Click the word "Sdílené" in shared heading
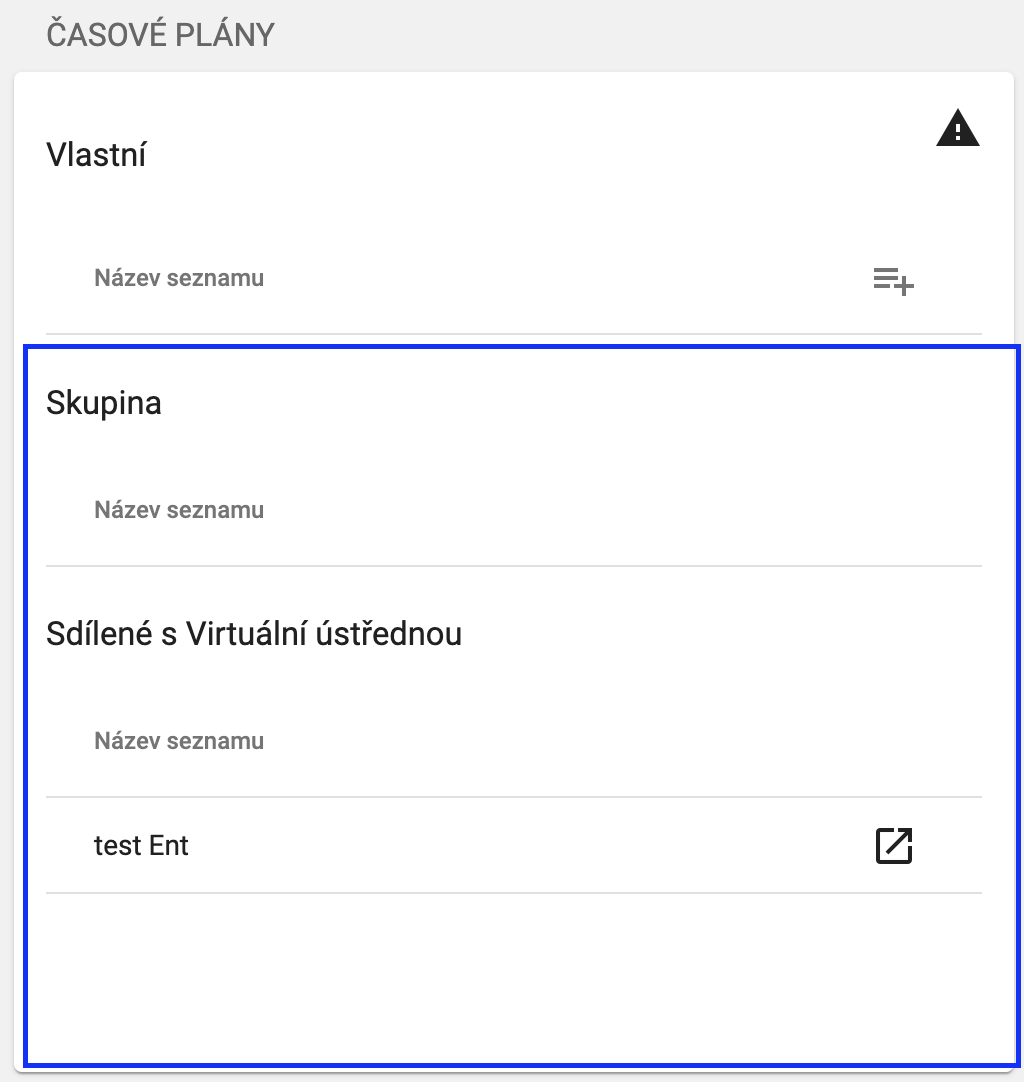This screenshot has width=1024, height=1082. click(x=99, y=635)
